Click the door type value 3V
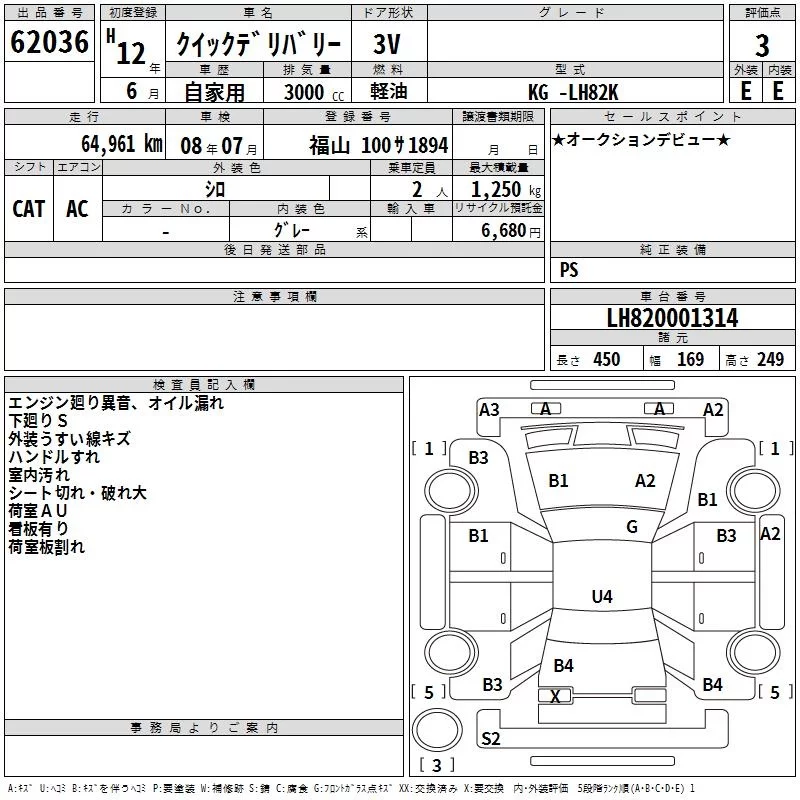The height and width of the screenshot is (800, 800). pyautogui.click(x=387, y=44)
